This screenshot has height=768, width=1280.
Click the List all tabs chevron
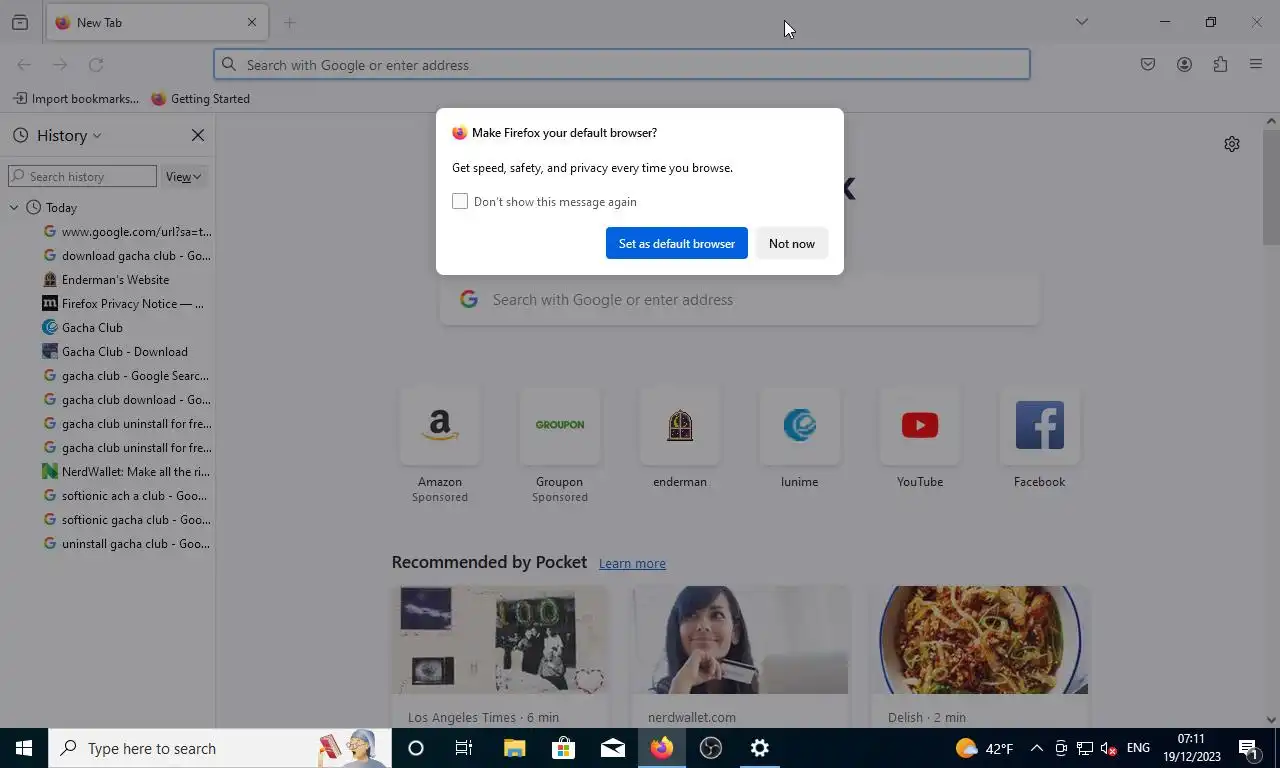[1082, 22]
